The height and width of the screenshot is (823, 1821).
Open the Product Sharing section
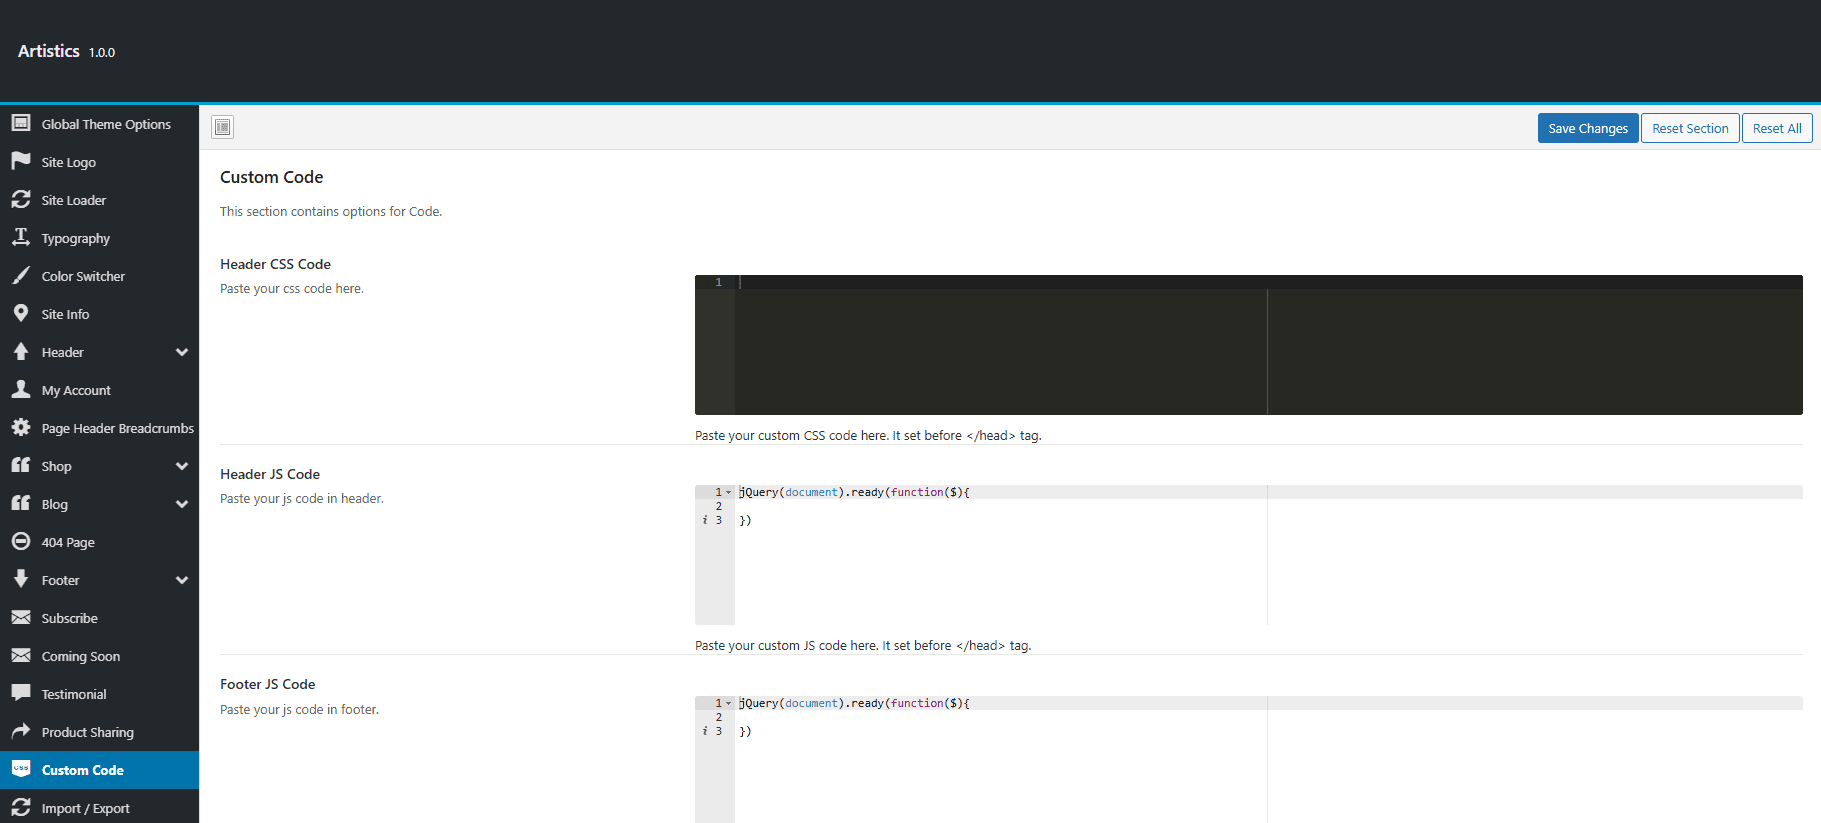pyautogui.click(x=99, y=732)
